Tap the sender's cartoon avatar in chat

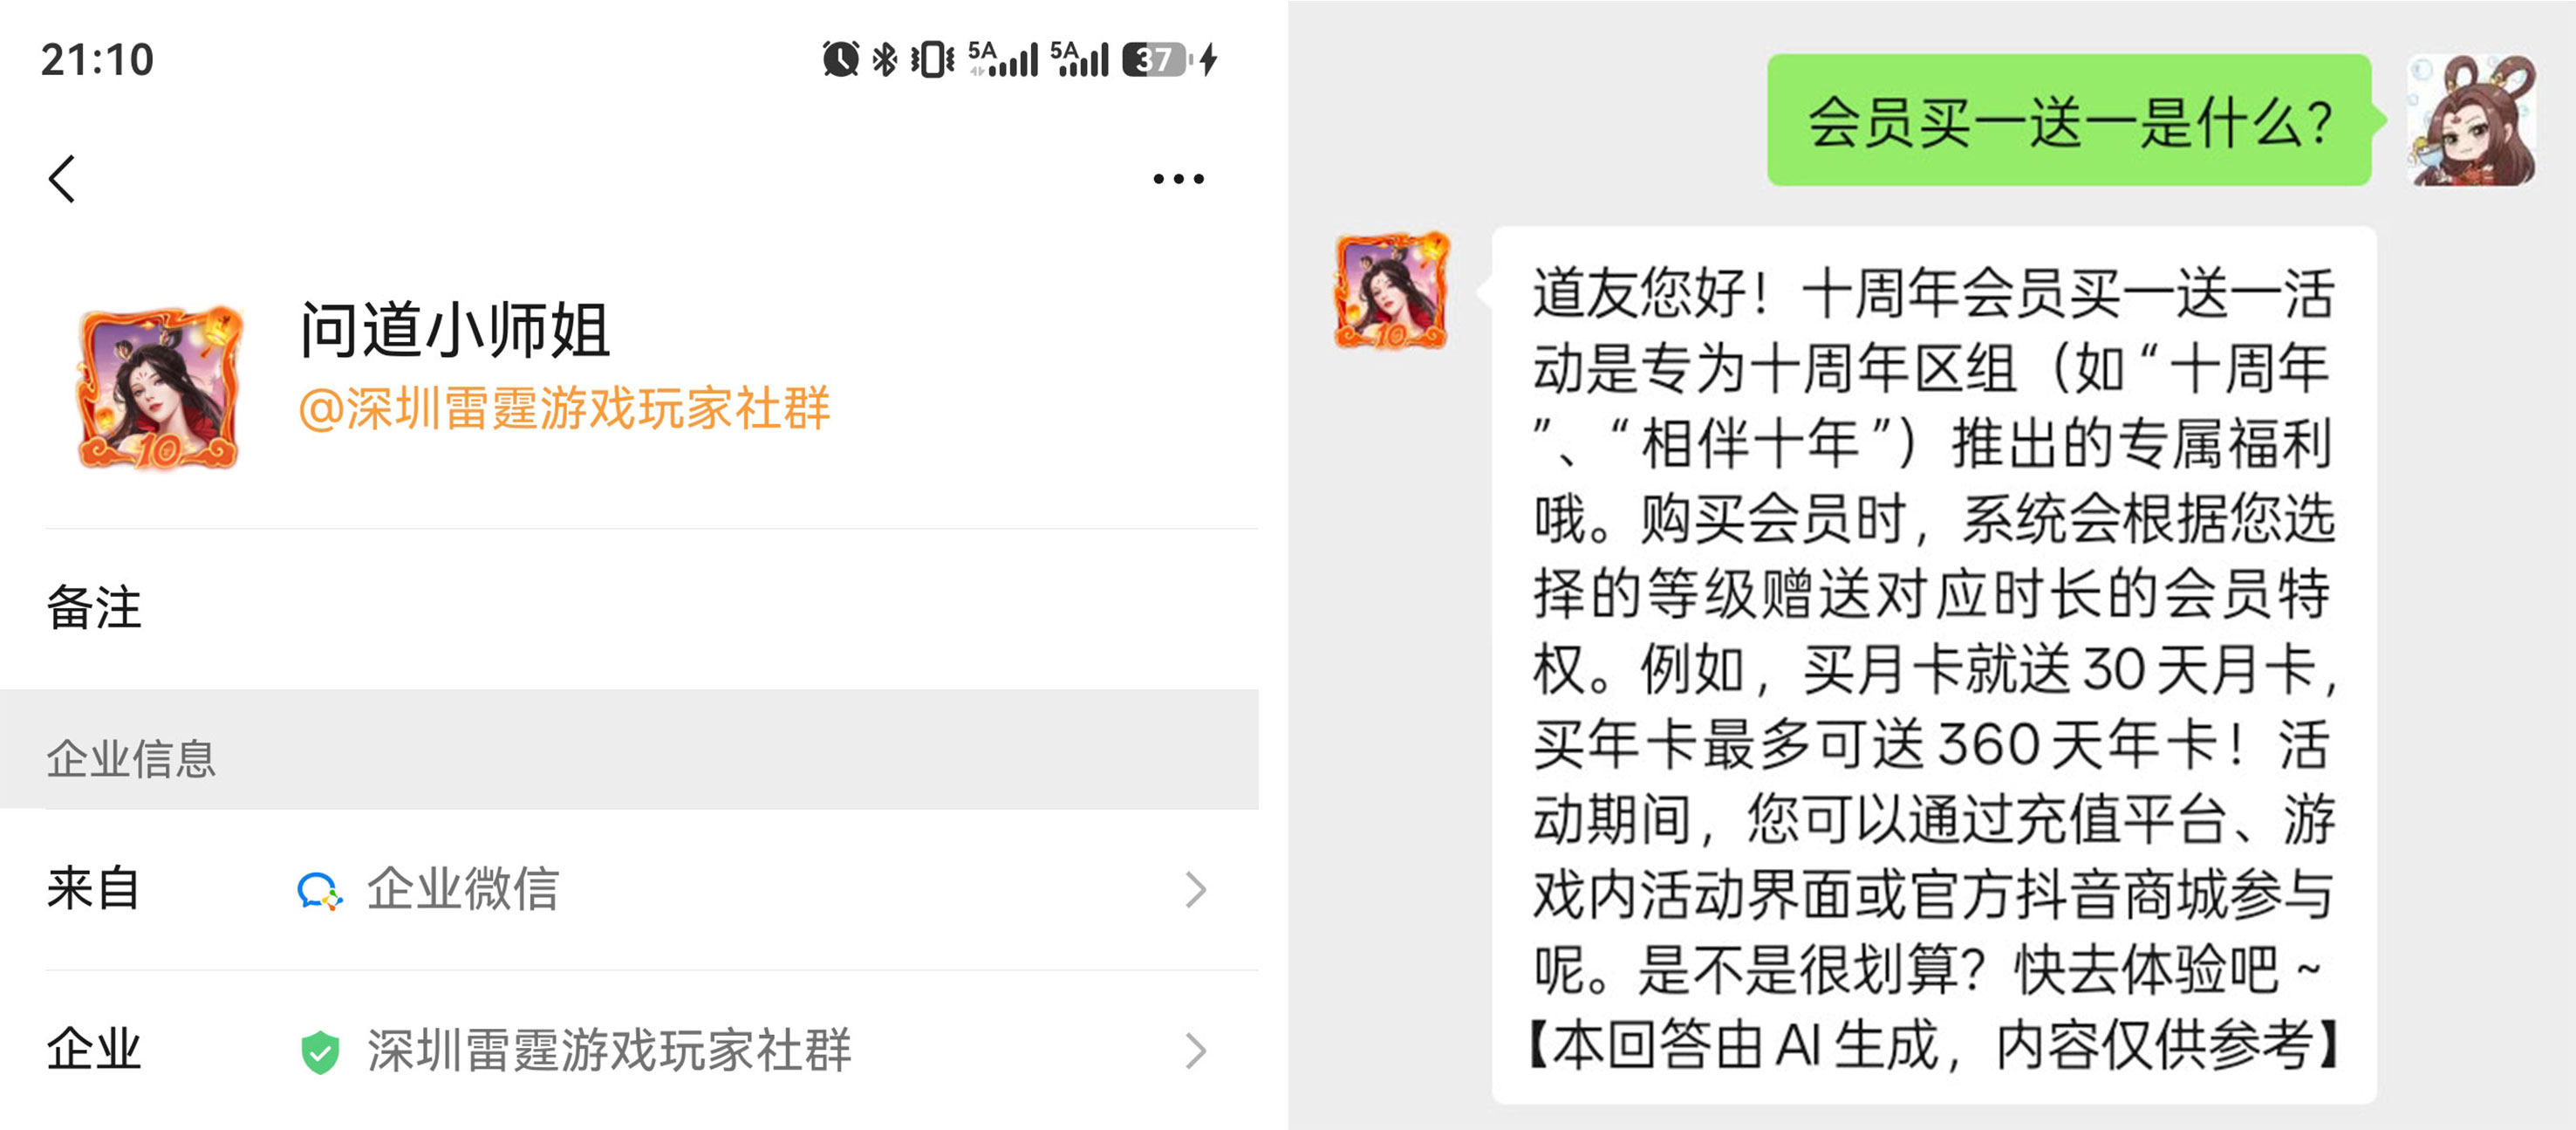[2471, 120]
